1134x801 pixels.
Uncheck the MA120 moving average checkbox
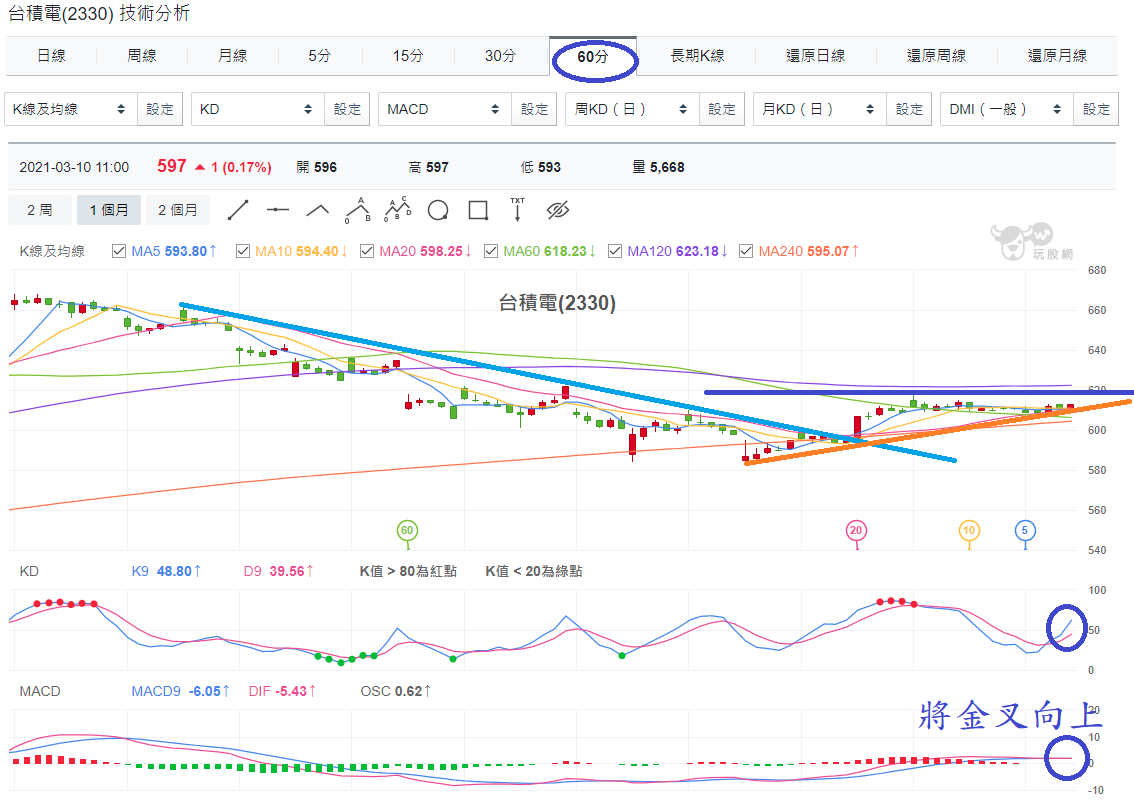click(x=615, y=251)
